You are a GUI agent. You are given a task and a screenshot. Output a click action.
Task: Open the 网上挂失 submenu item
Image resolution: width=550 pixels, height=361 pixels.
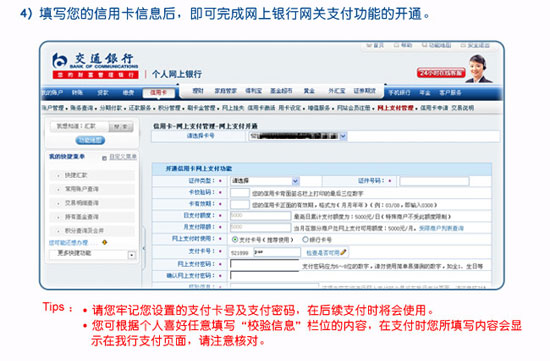tap(233, 108)
